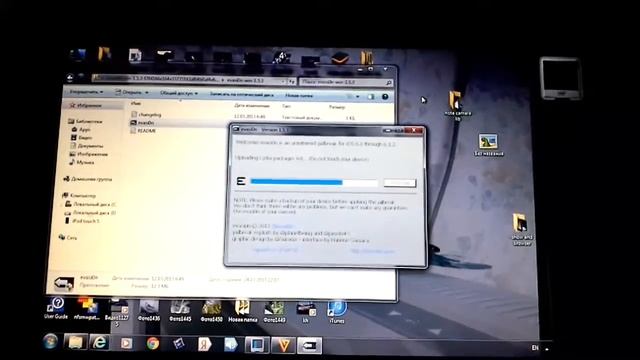Viewport: 640px width, 360px height.
Task: Open the Изображения library in sidebar
Action: click(x=89, y=154)
